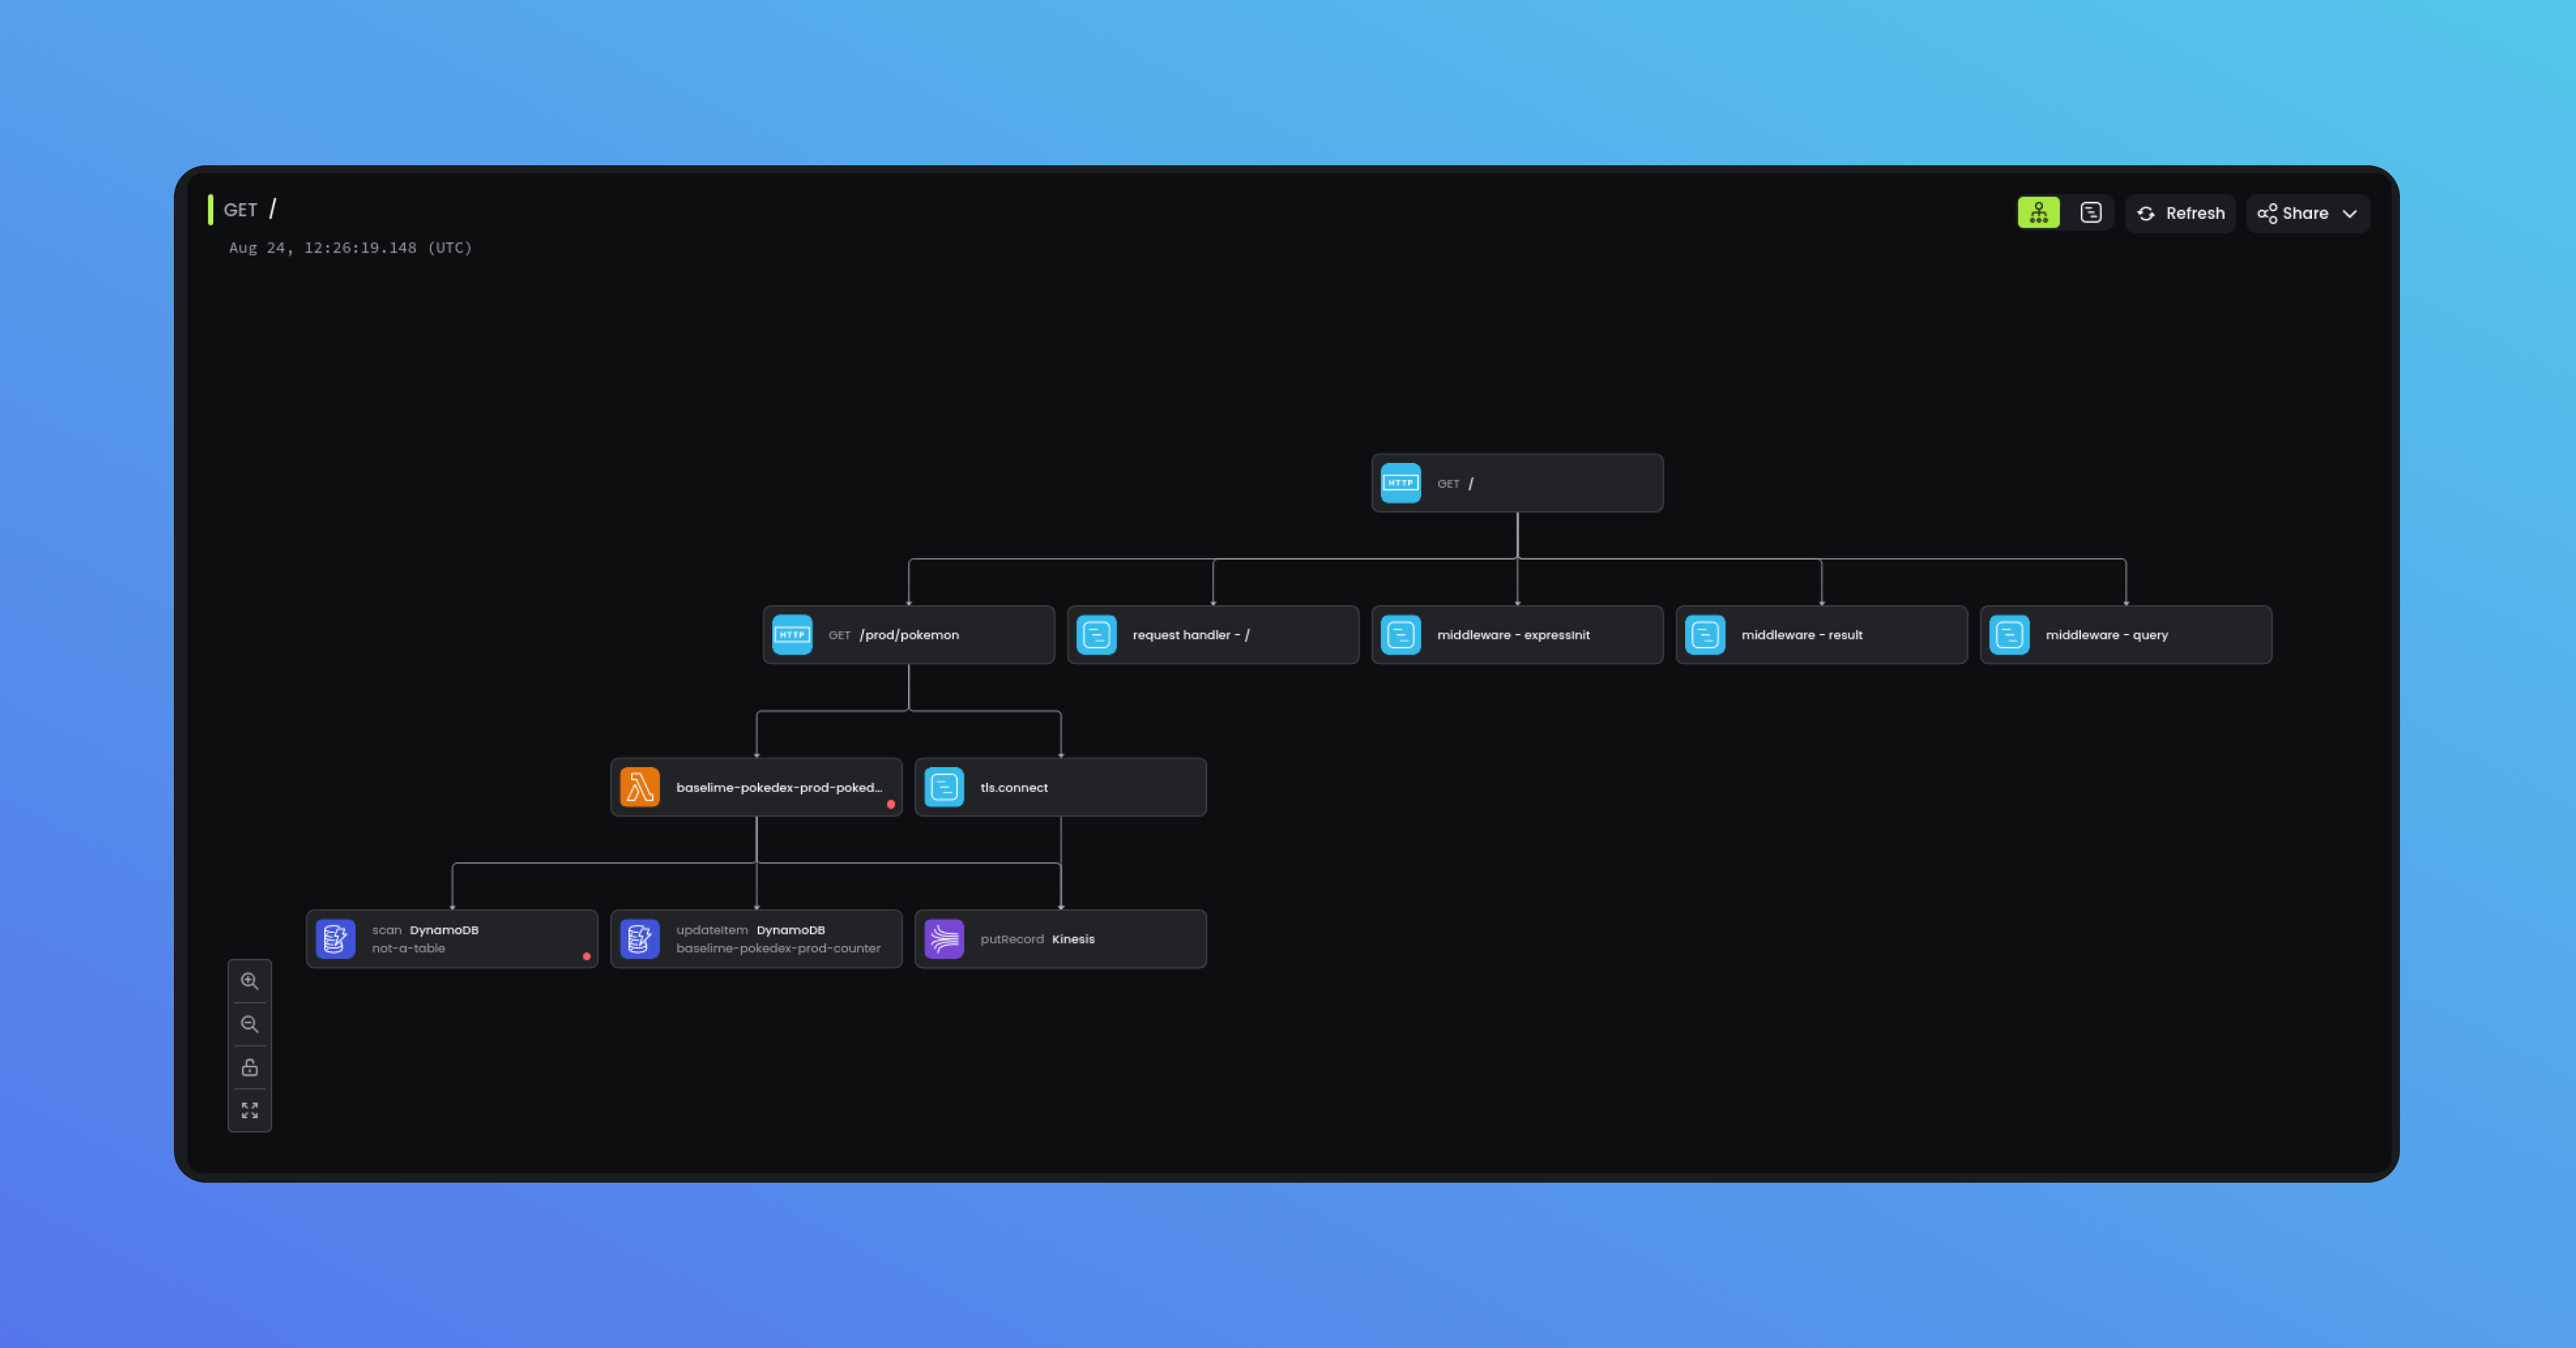The image size is (2576, 1348).
Task: Click the DynamoDB updateItem node icon
Action: pyautogui.click(x=640, y=939)
